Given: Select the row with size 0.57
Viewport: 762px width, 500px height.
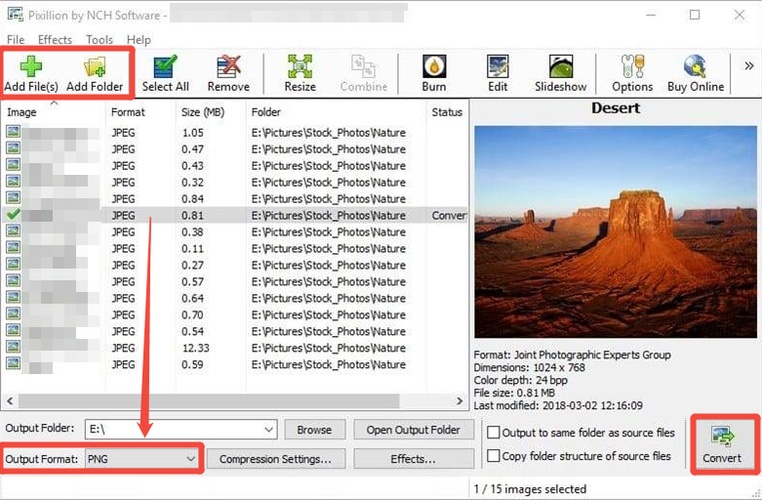Looking at the screenshot, I should pos(235,282).
